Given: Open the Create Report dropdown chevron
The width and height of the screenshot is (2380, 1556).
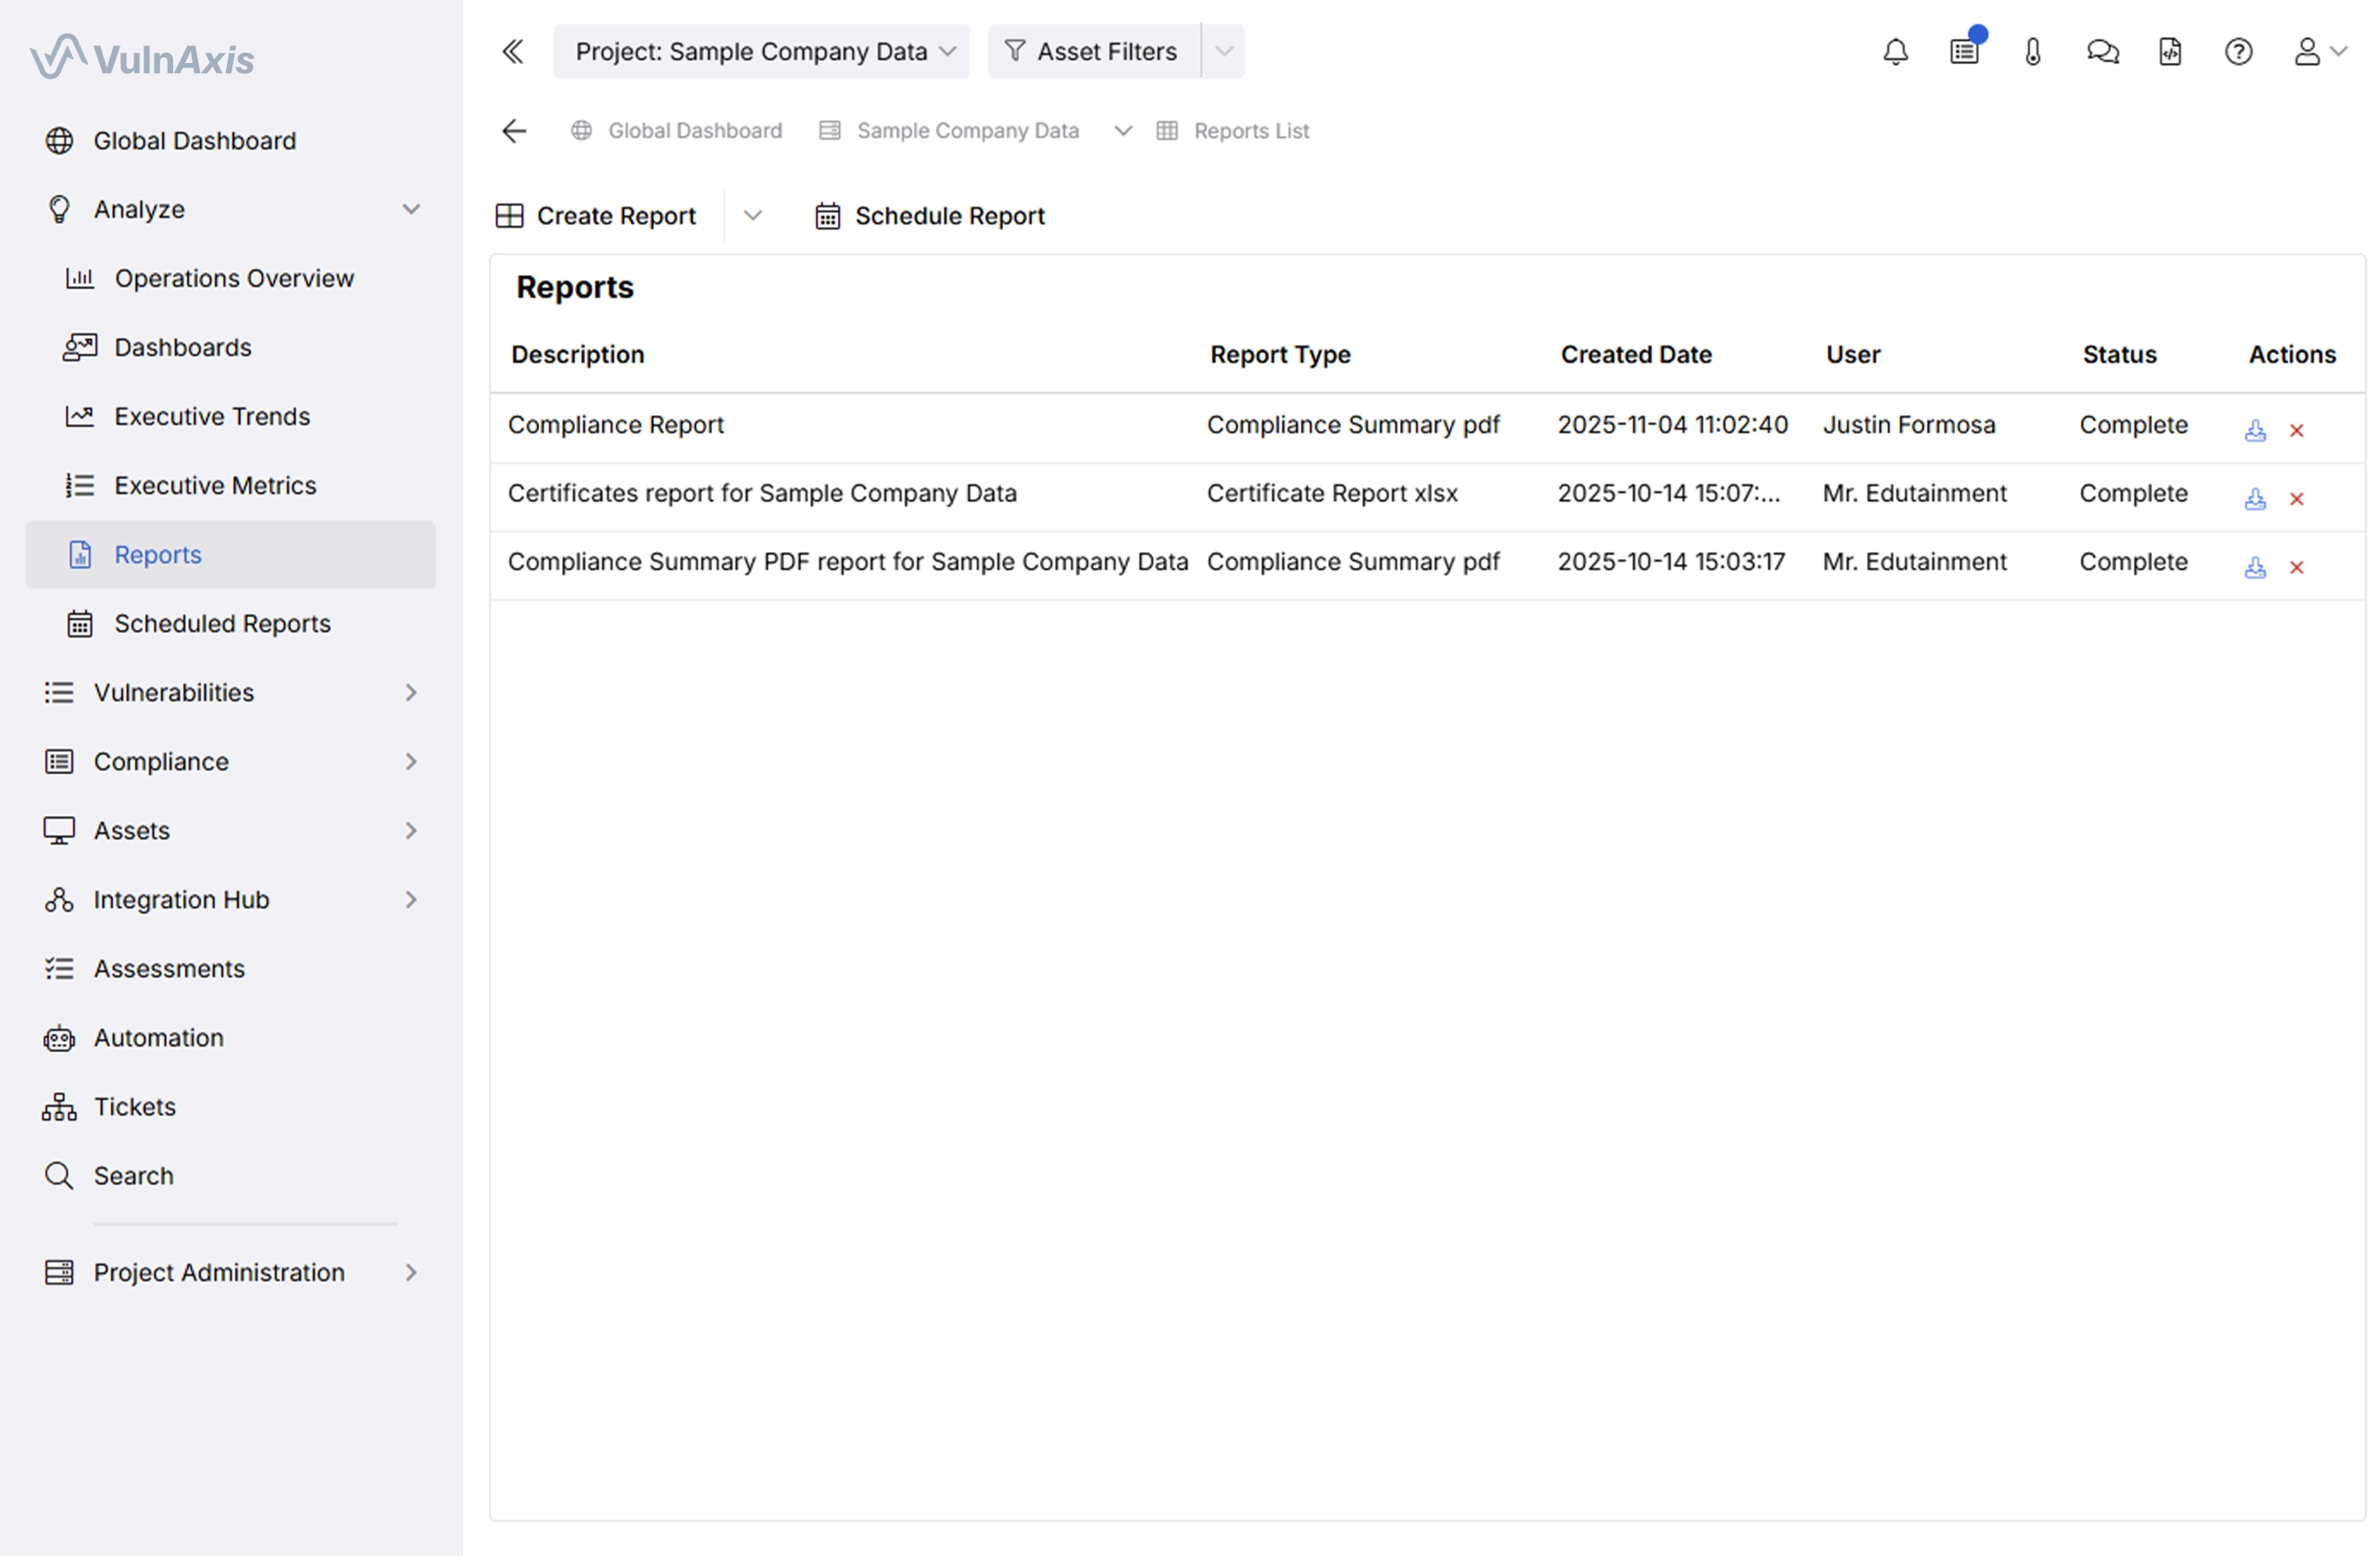Looking at the screenshot, I should (x=753, y=216).
